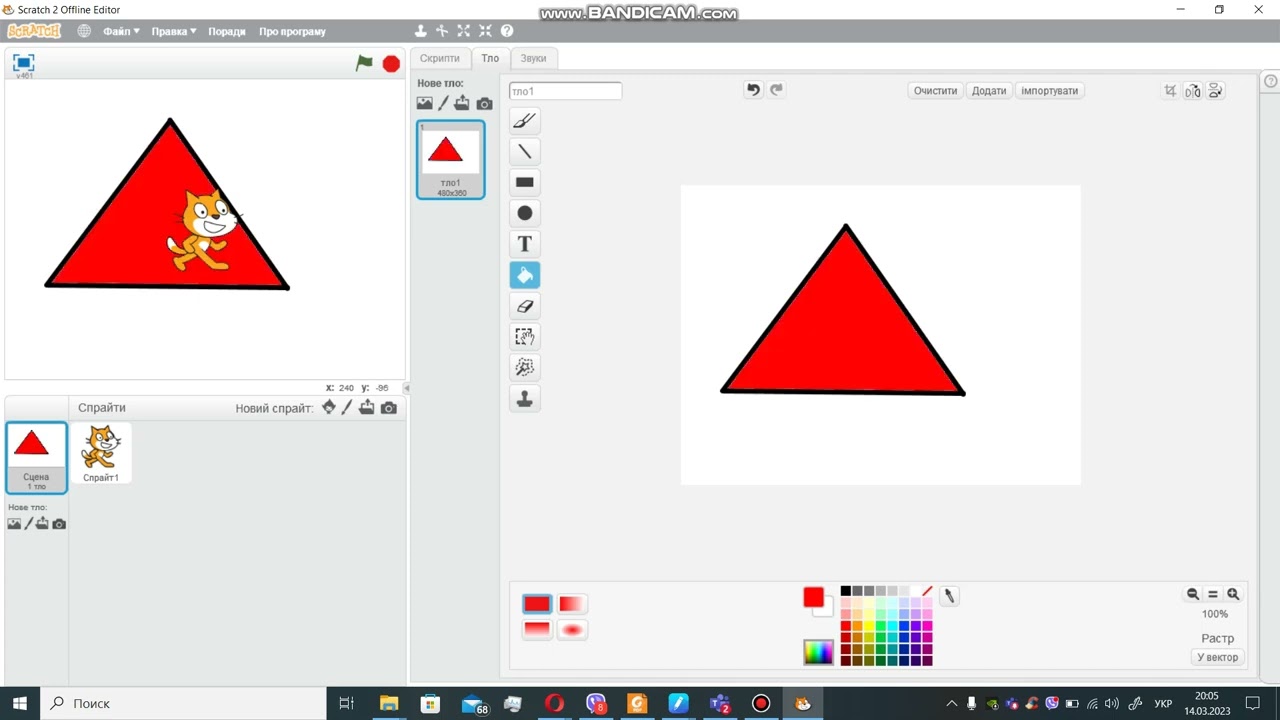The image size is (1280, 720).
Task: Upload backdrop from file in Тло tab
Action: (x=462, y=103)
